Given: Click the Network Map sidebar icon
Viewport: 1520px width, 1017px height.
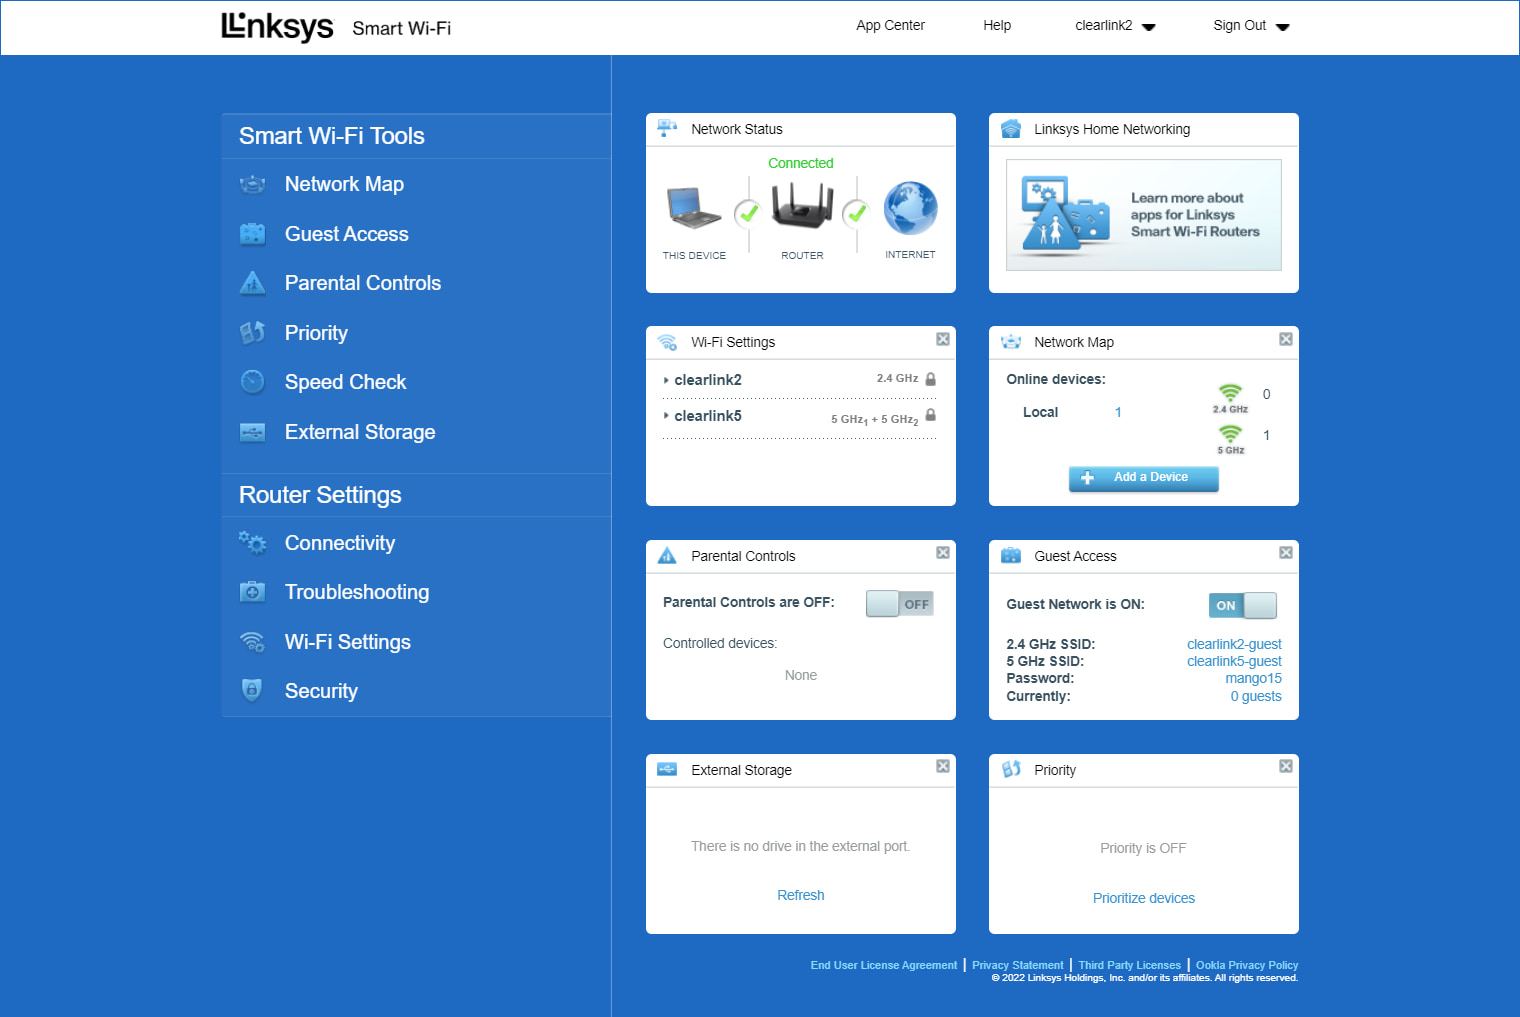Looking at the screenshot, I should coord(253,184).
